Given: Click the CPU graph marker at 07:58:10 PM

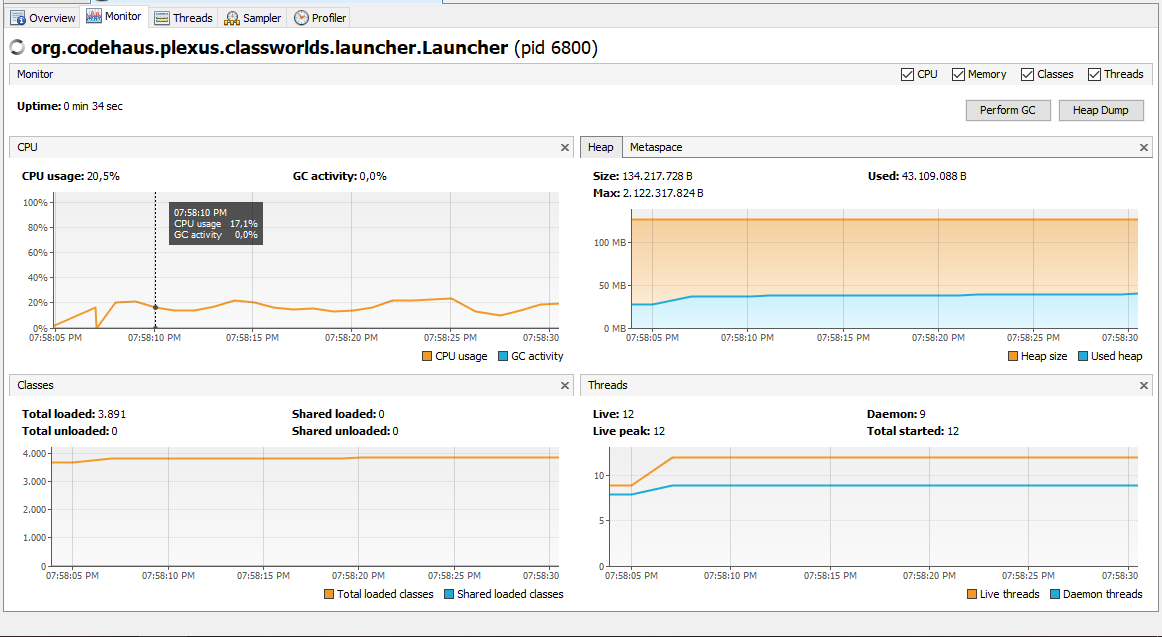Looking at the screenshot, I should click(155, 307).
